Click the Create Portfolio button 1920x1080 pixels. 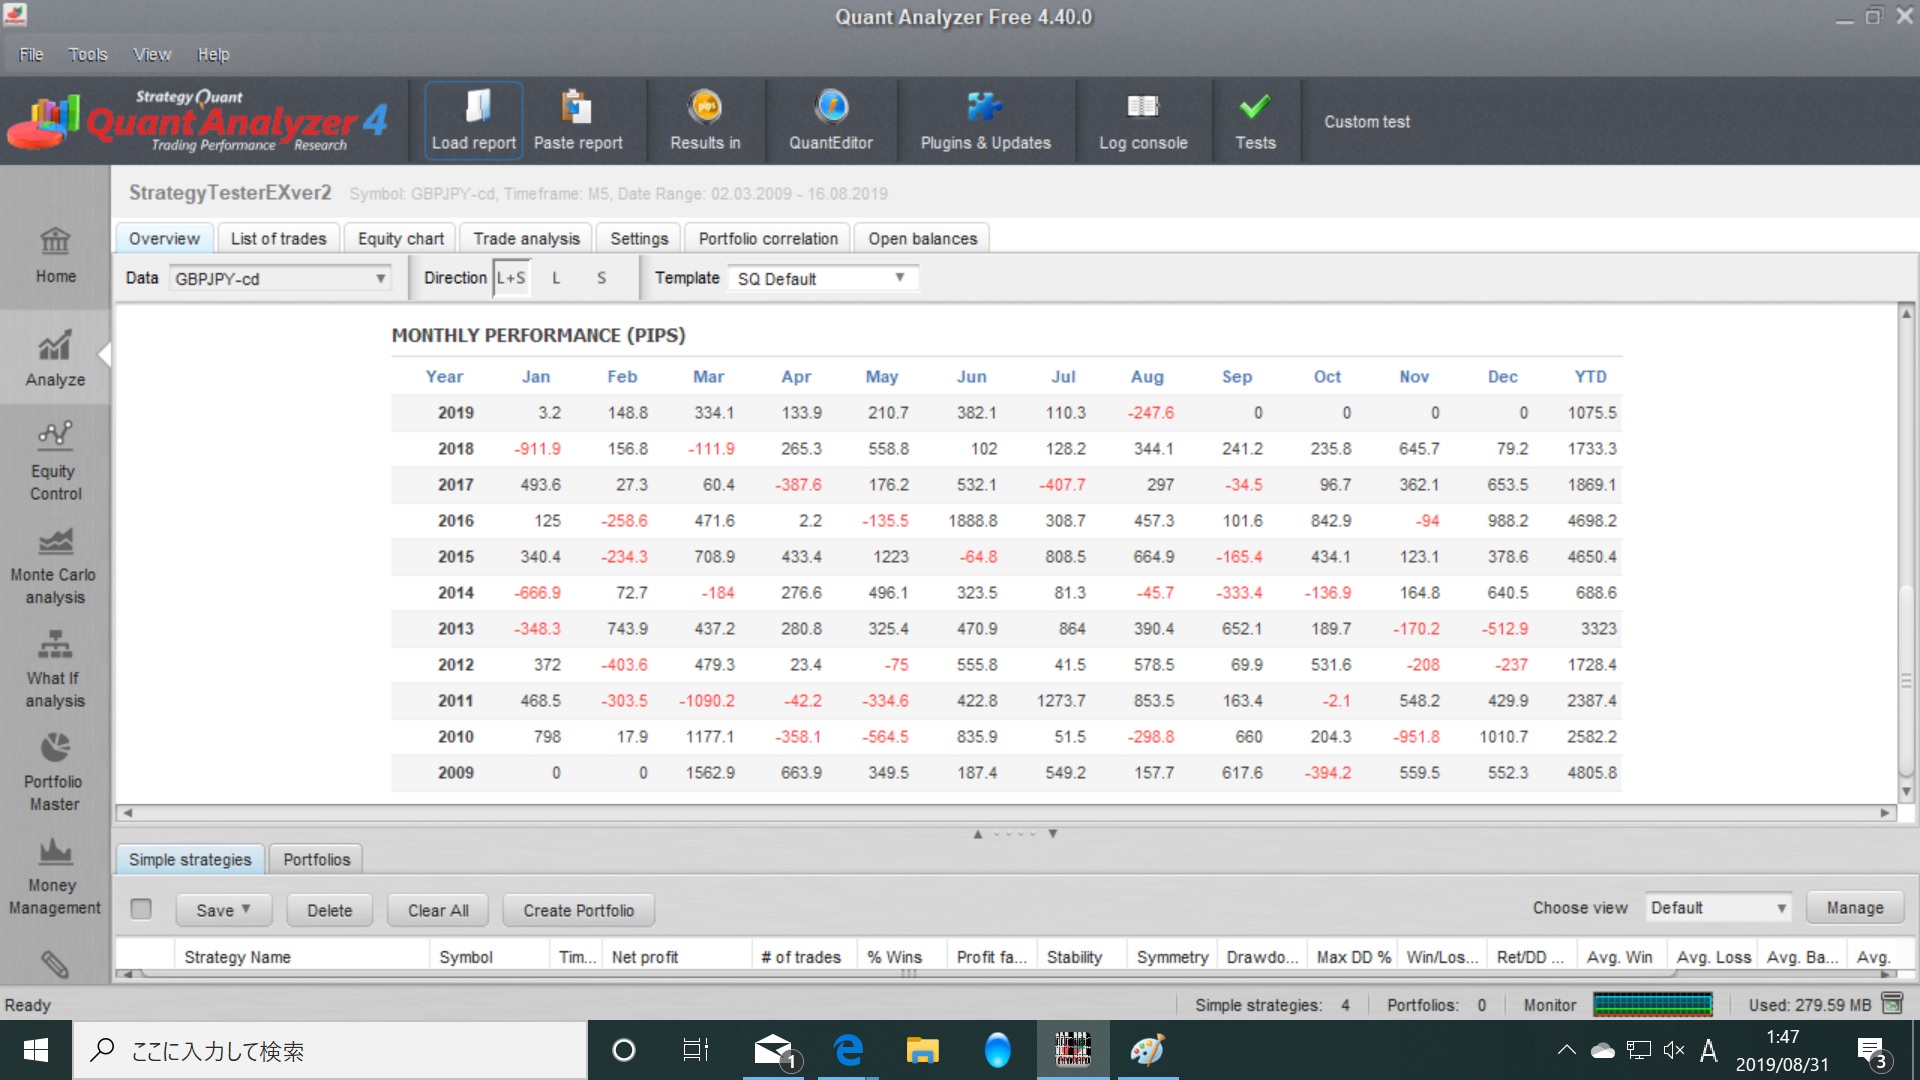tap(578, 910)
